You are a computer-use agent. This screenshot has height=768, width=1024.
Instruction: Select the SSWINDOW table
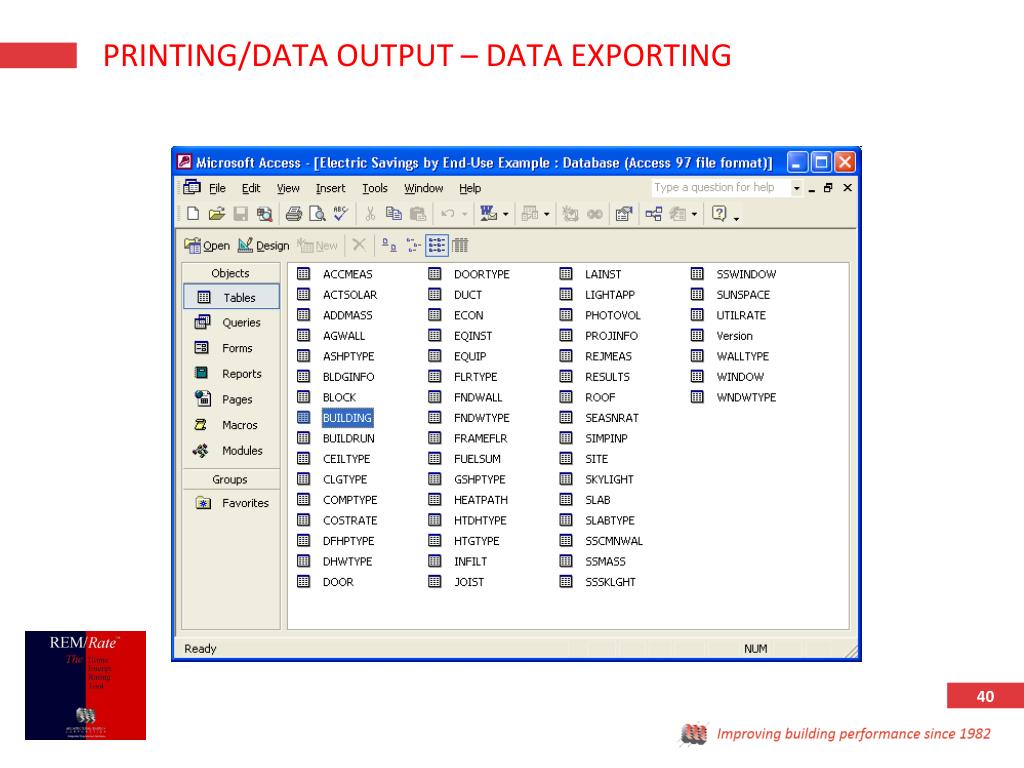746,274
